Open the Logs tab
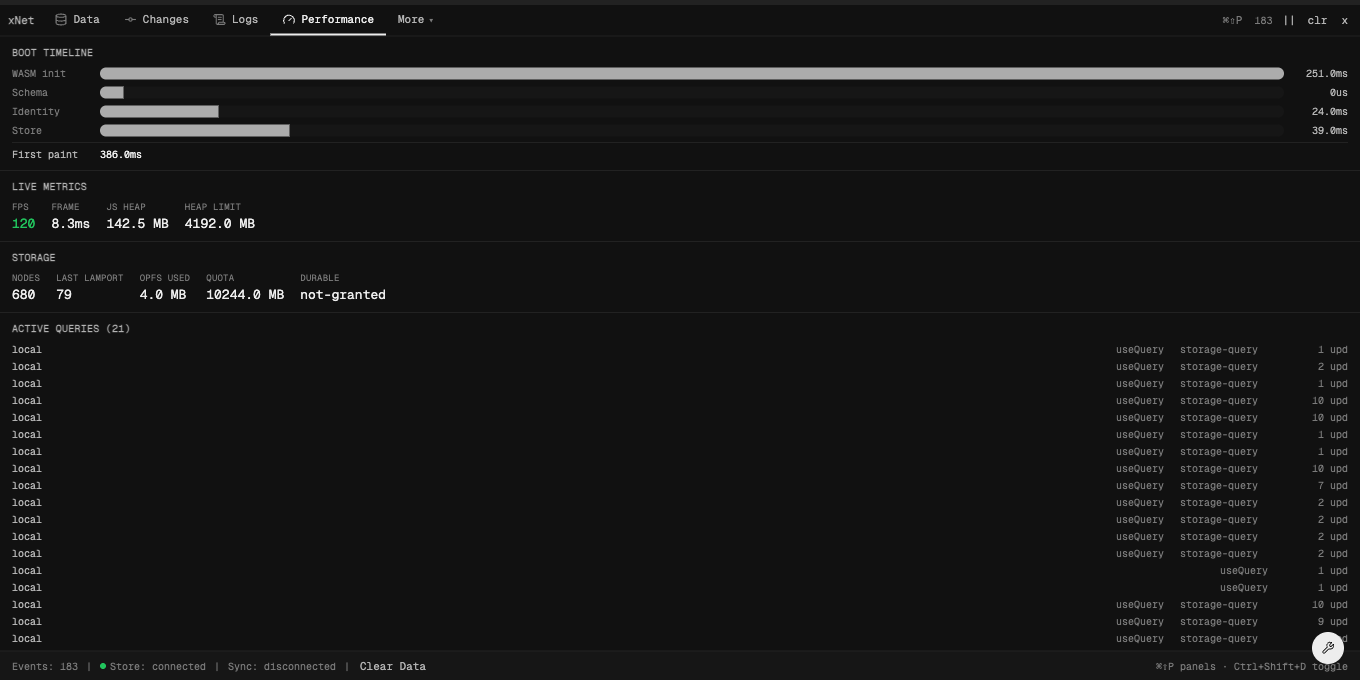Image resolution: width=1360 pixels, height=680 pixels. point(235,19)
